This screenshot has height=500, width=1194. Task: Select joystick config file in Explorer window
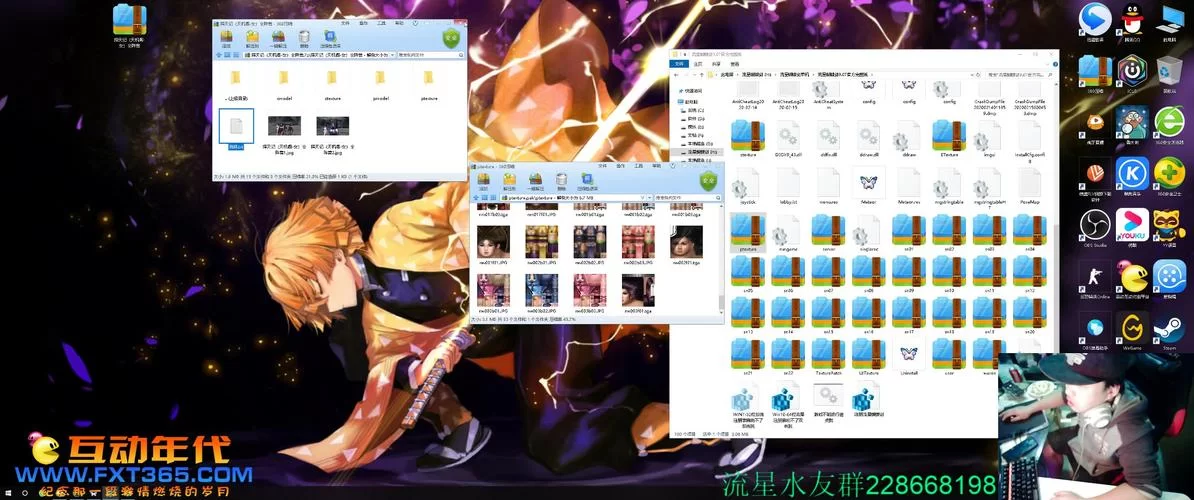pyautogui.click(x=747, y=185)
